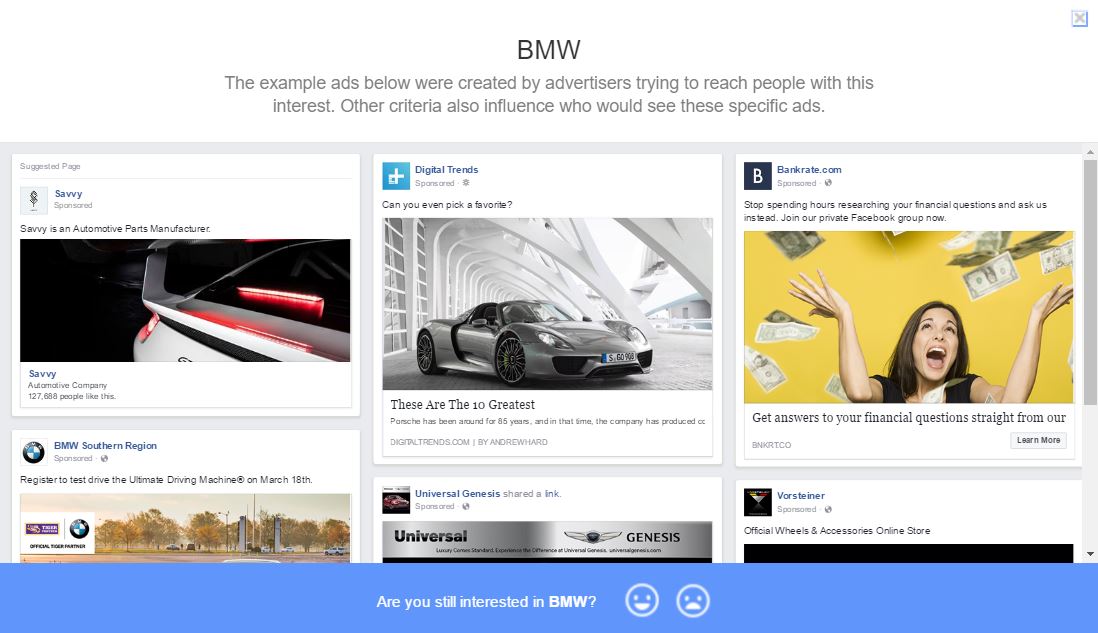1098x633 pixels.
Task: Click 'Savvy is an Automotive Parts Manufacturer.' text
Action: [x=115, y=228]
